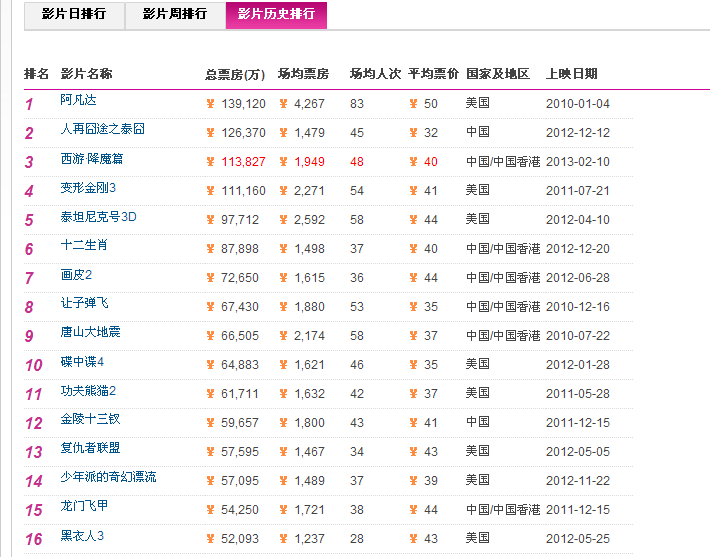Open movie link 功夫熊猫2
The width and height of the screenshot is (710, 557).
click(x=88, y=390)
